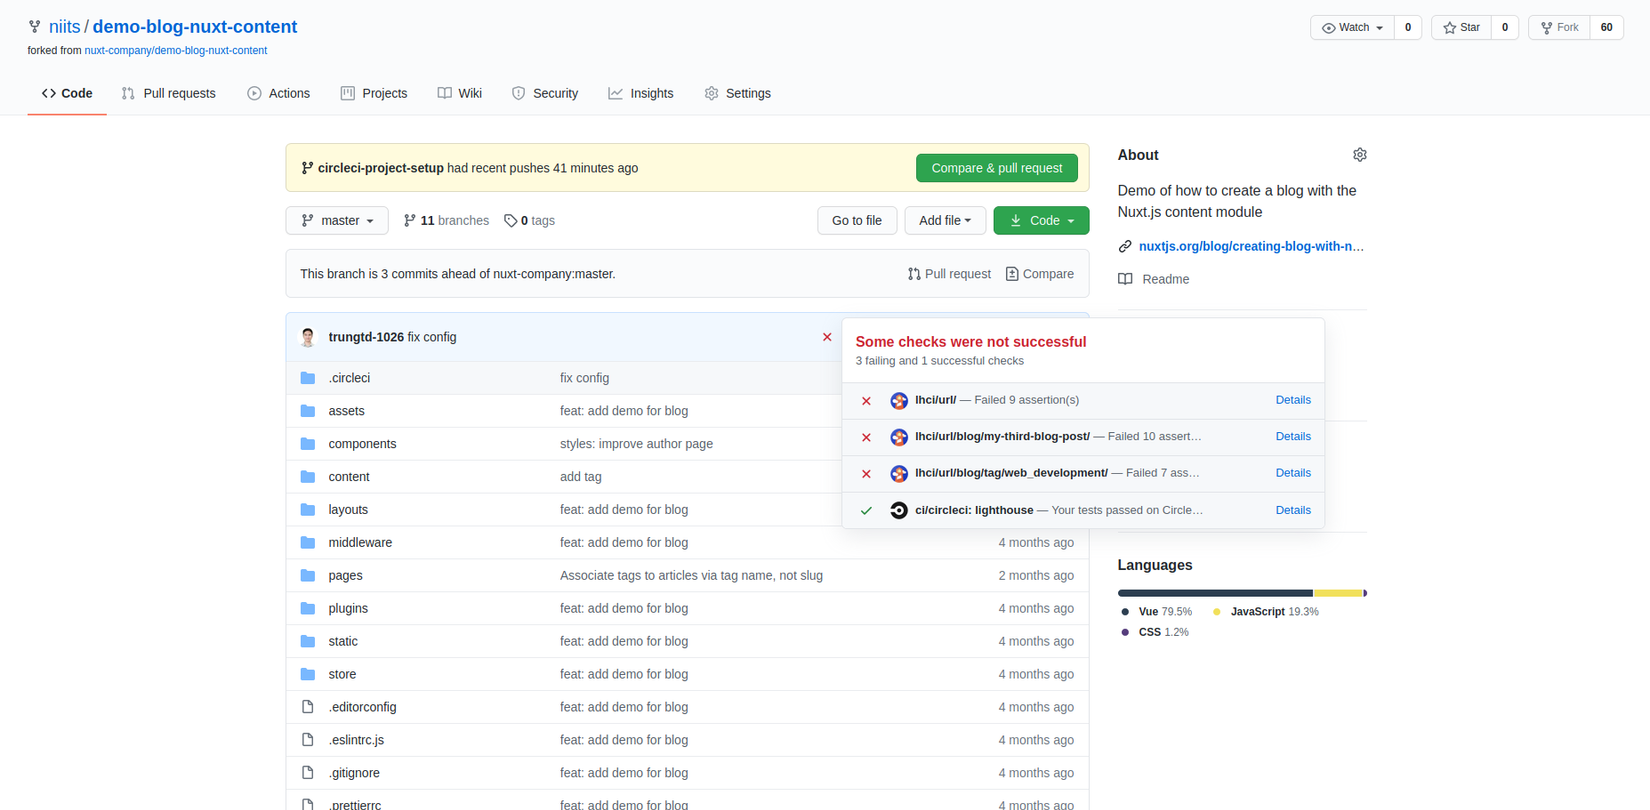Click the 0 tags icon link

tap(511, 221)
